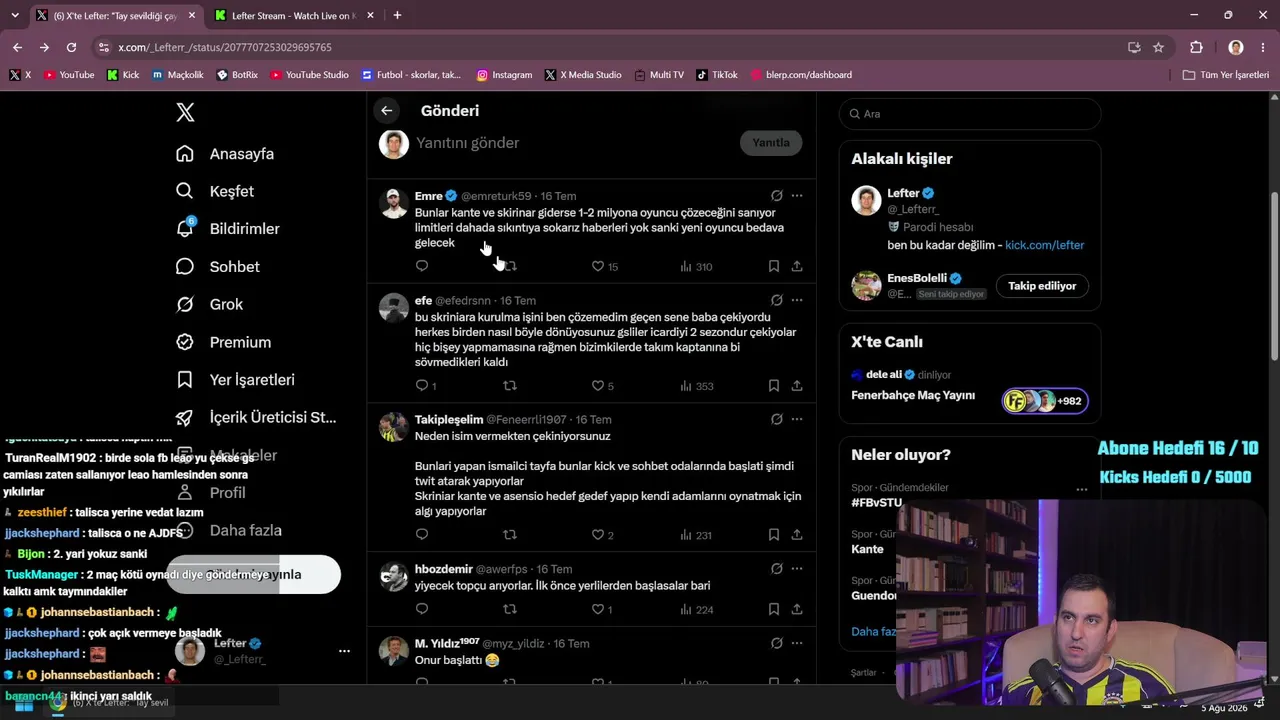Open the kick.com/lefter link
Screen dimensions: 1280x720
click(x=1044, y=245)
